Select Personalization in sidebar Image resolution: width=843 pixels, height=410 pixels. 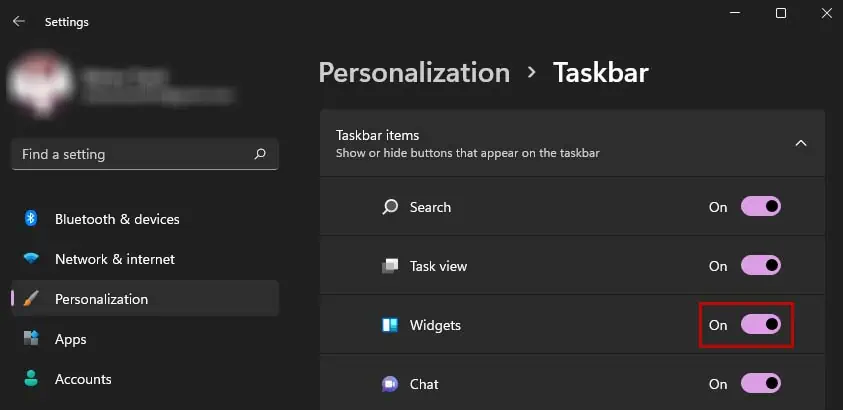pos(145,299)
